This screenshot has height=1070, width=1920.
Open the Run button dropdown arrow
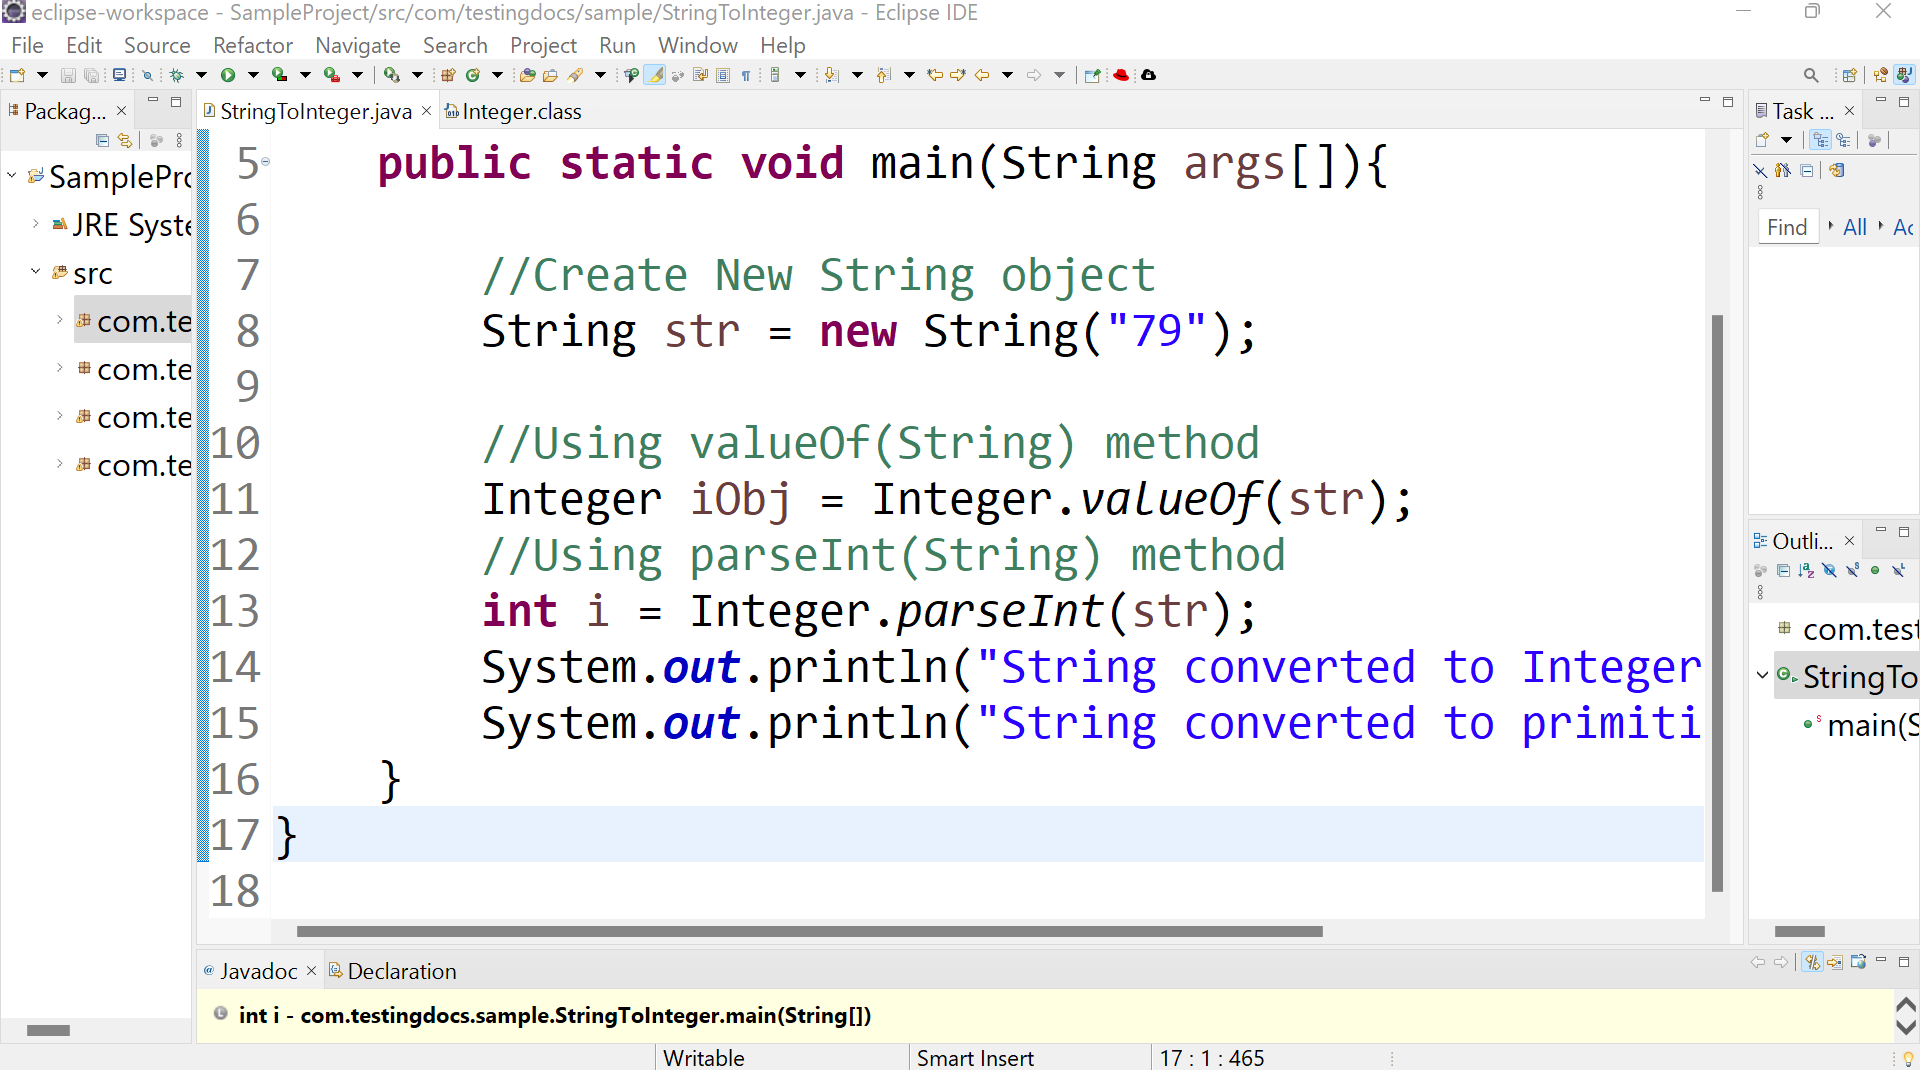[253, 75]
